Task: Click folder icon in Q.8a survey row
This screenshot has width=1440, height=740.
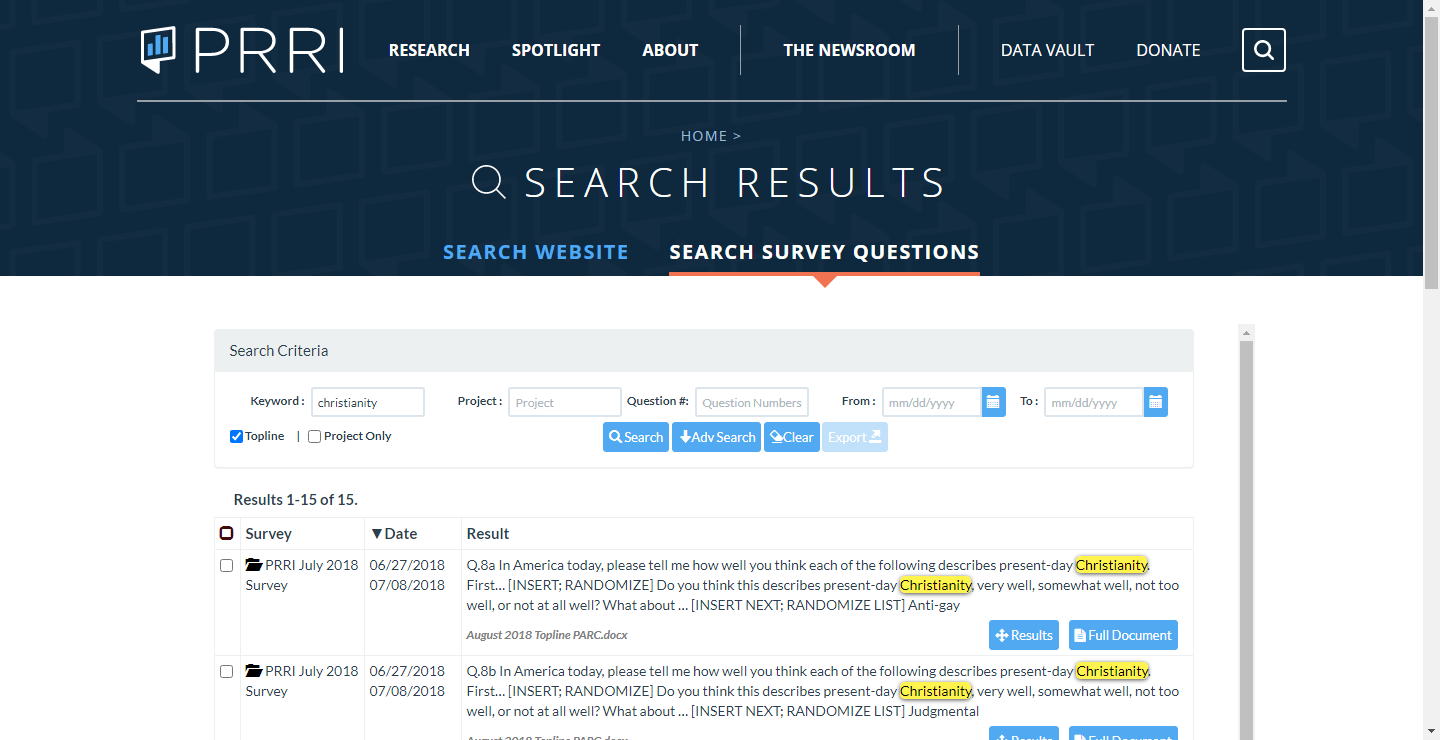Action: tap(253, 565)
